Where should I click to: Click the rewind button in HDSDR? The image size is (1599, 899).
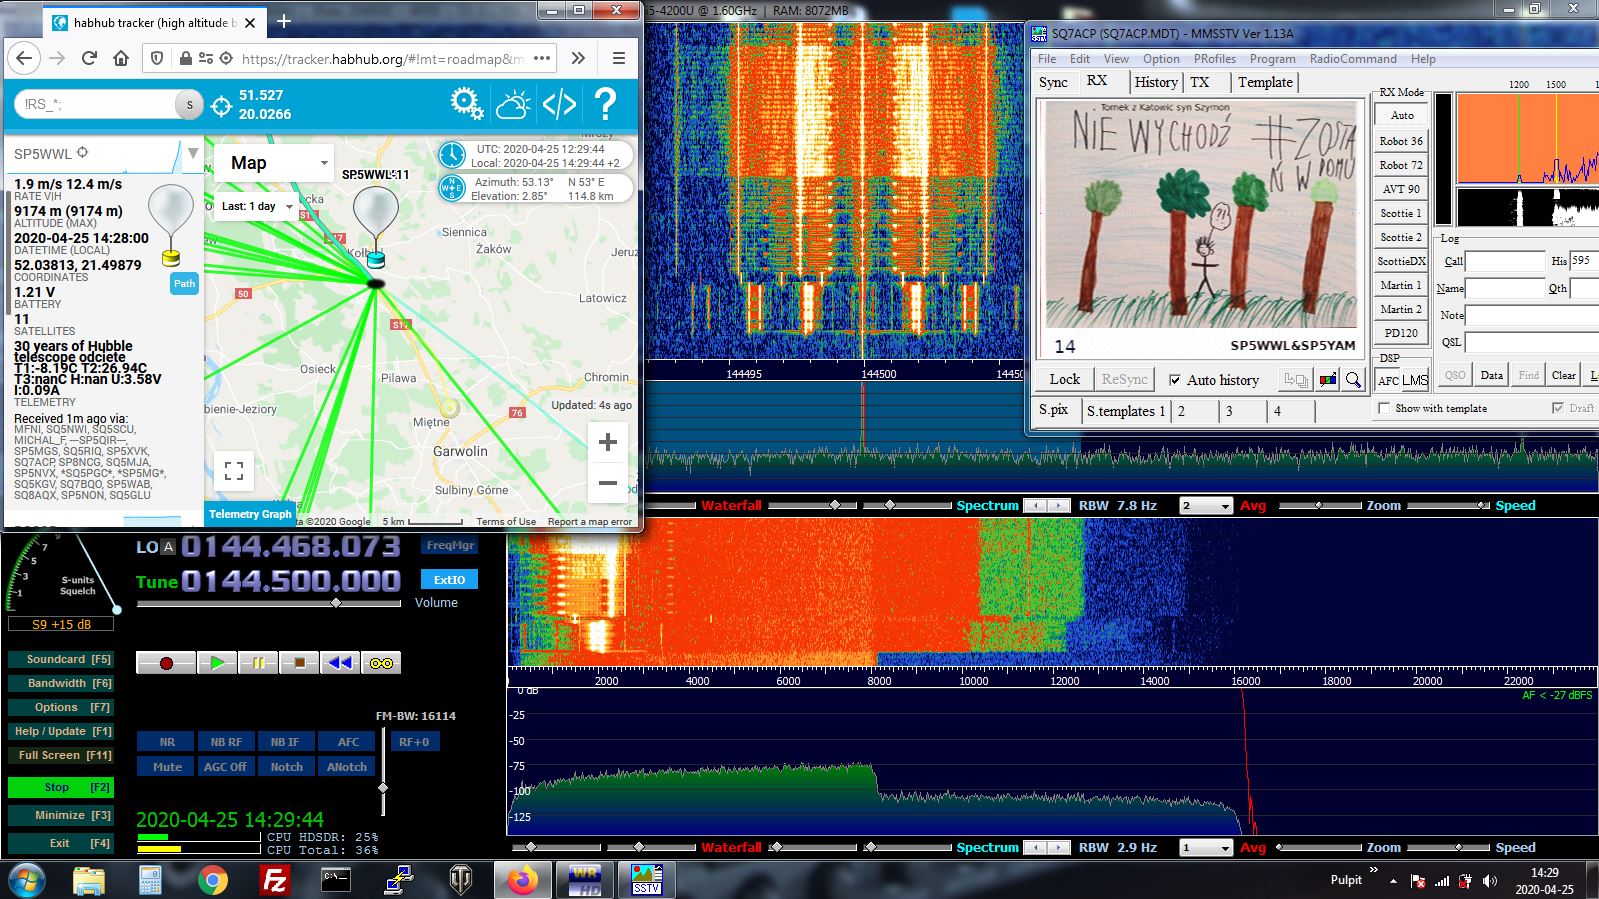(x=340, y=663)
